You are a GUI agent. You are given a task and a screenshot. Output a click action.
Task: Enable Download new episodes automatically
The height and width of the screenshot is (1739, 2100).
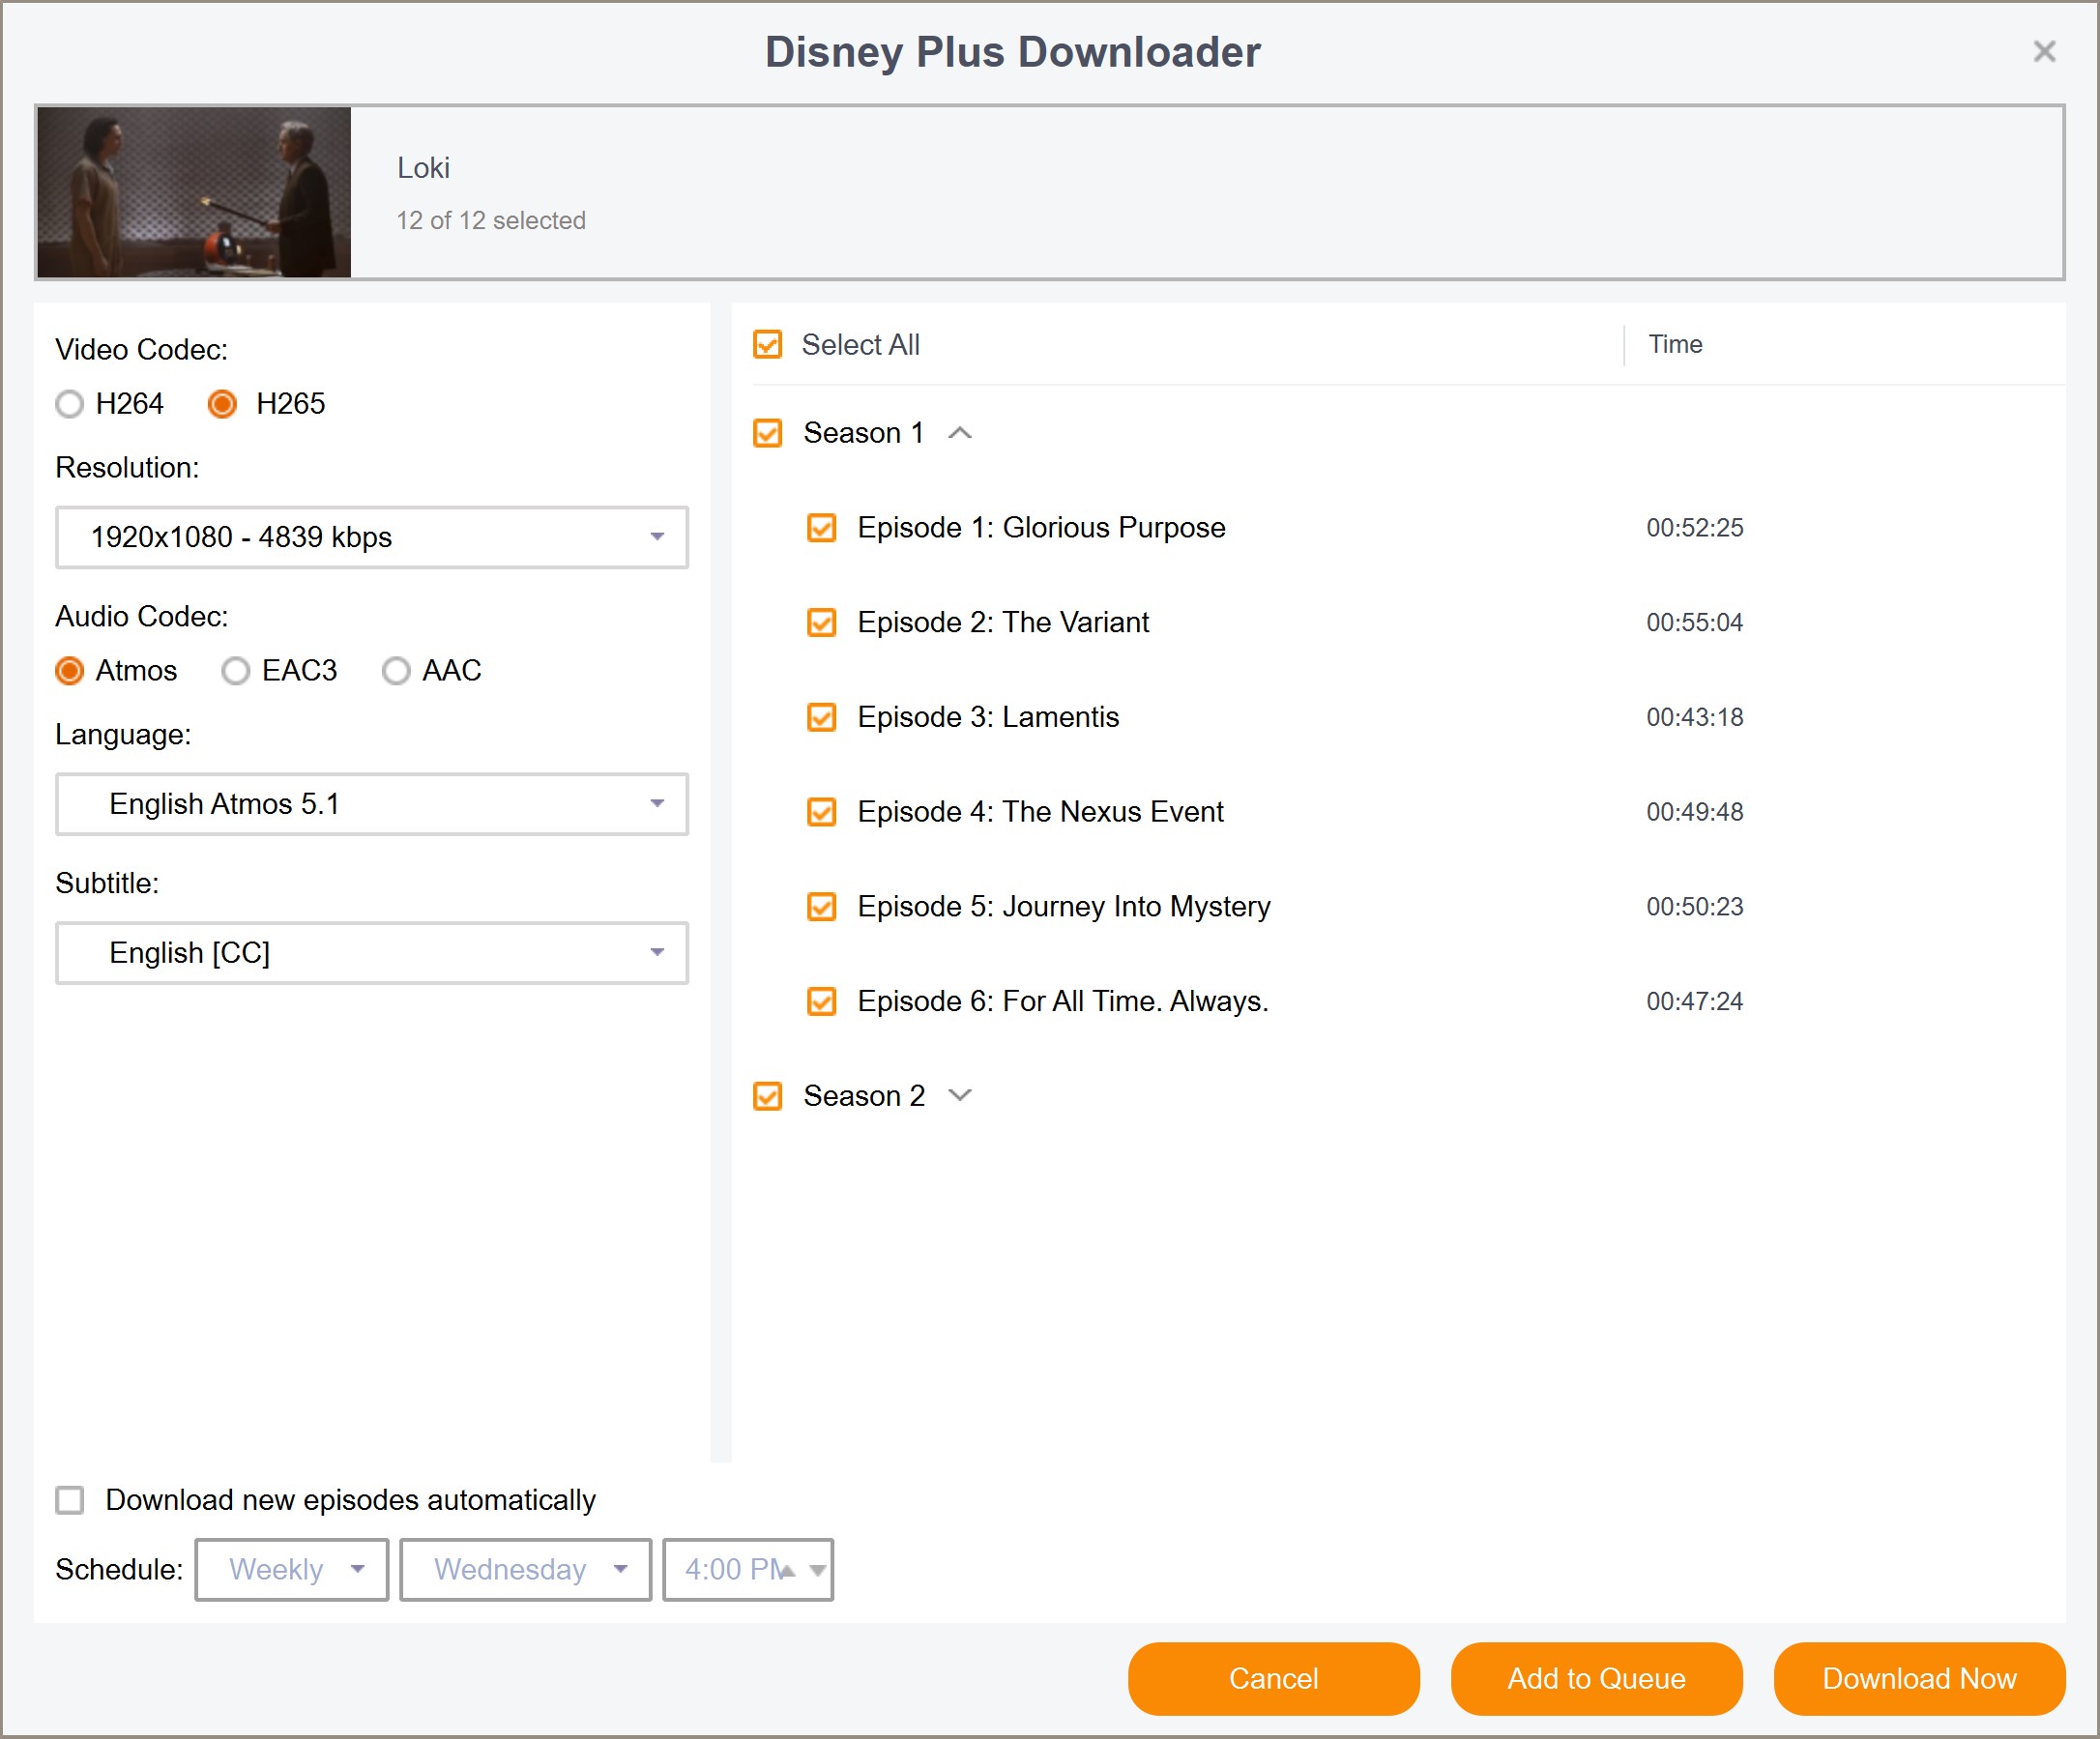click(69, 1500)
